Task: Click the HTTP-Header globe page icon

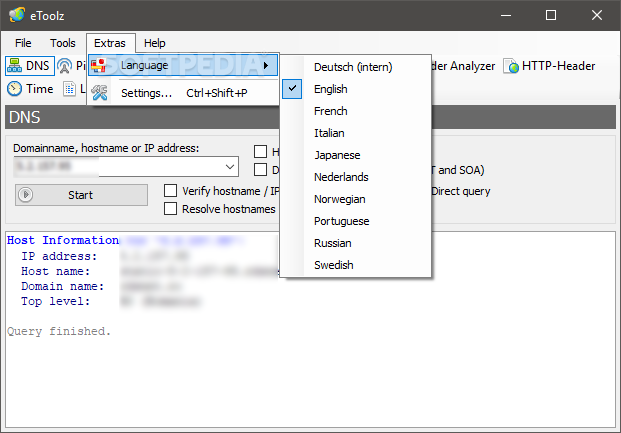Action: [x=511, y=66]
